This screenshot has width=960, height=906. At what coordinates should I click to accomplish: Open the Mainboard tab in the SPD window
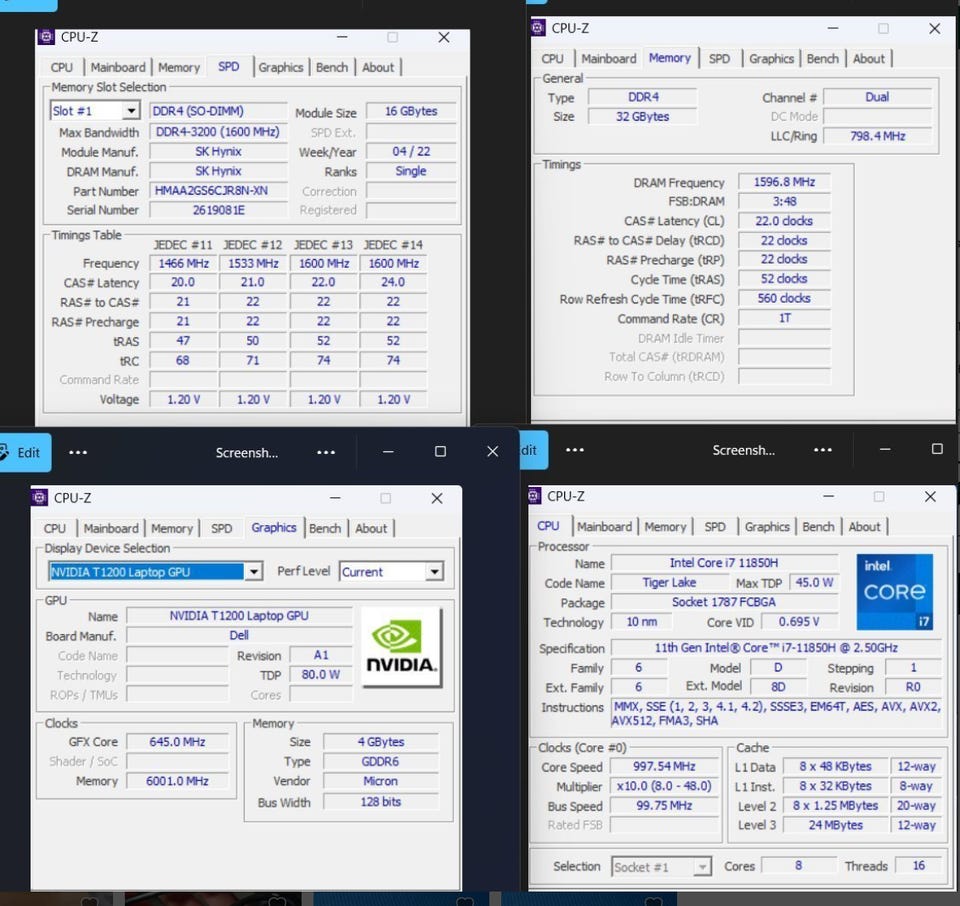[118, 67]
